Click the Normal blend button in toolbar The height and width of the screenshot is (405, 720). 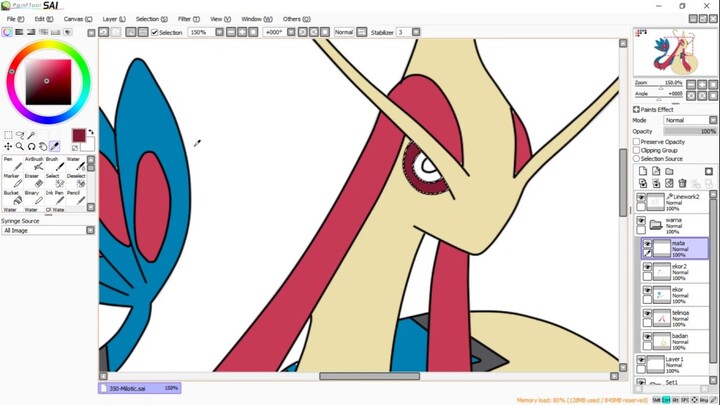coord(343,32)
